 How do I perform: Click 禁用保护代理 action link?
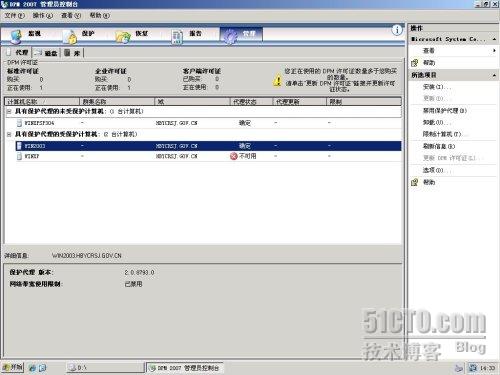coord(445,110)
